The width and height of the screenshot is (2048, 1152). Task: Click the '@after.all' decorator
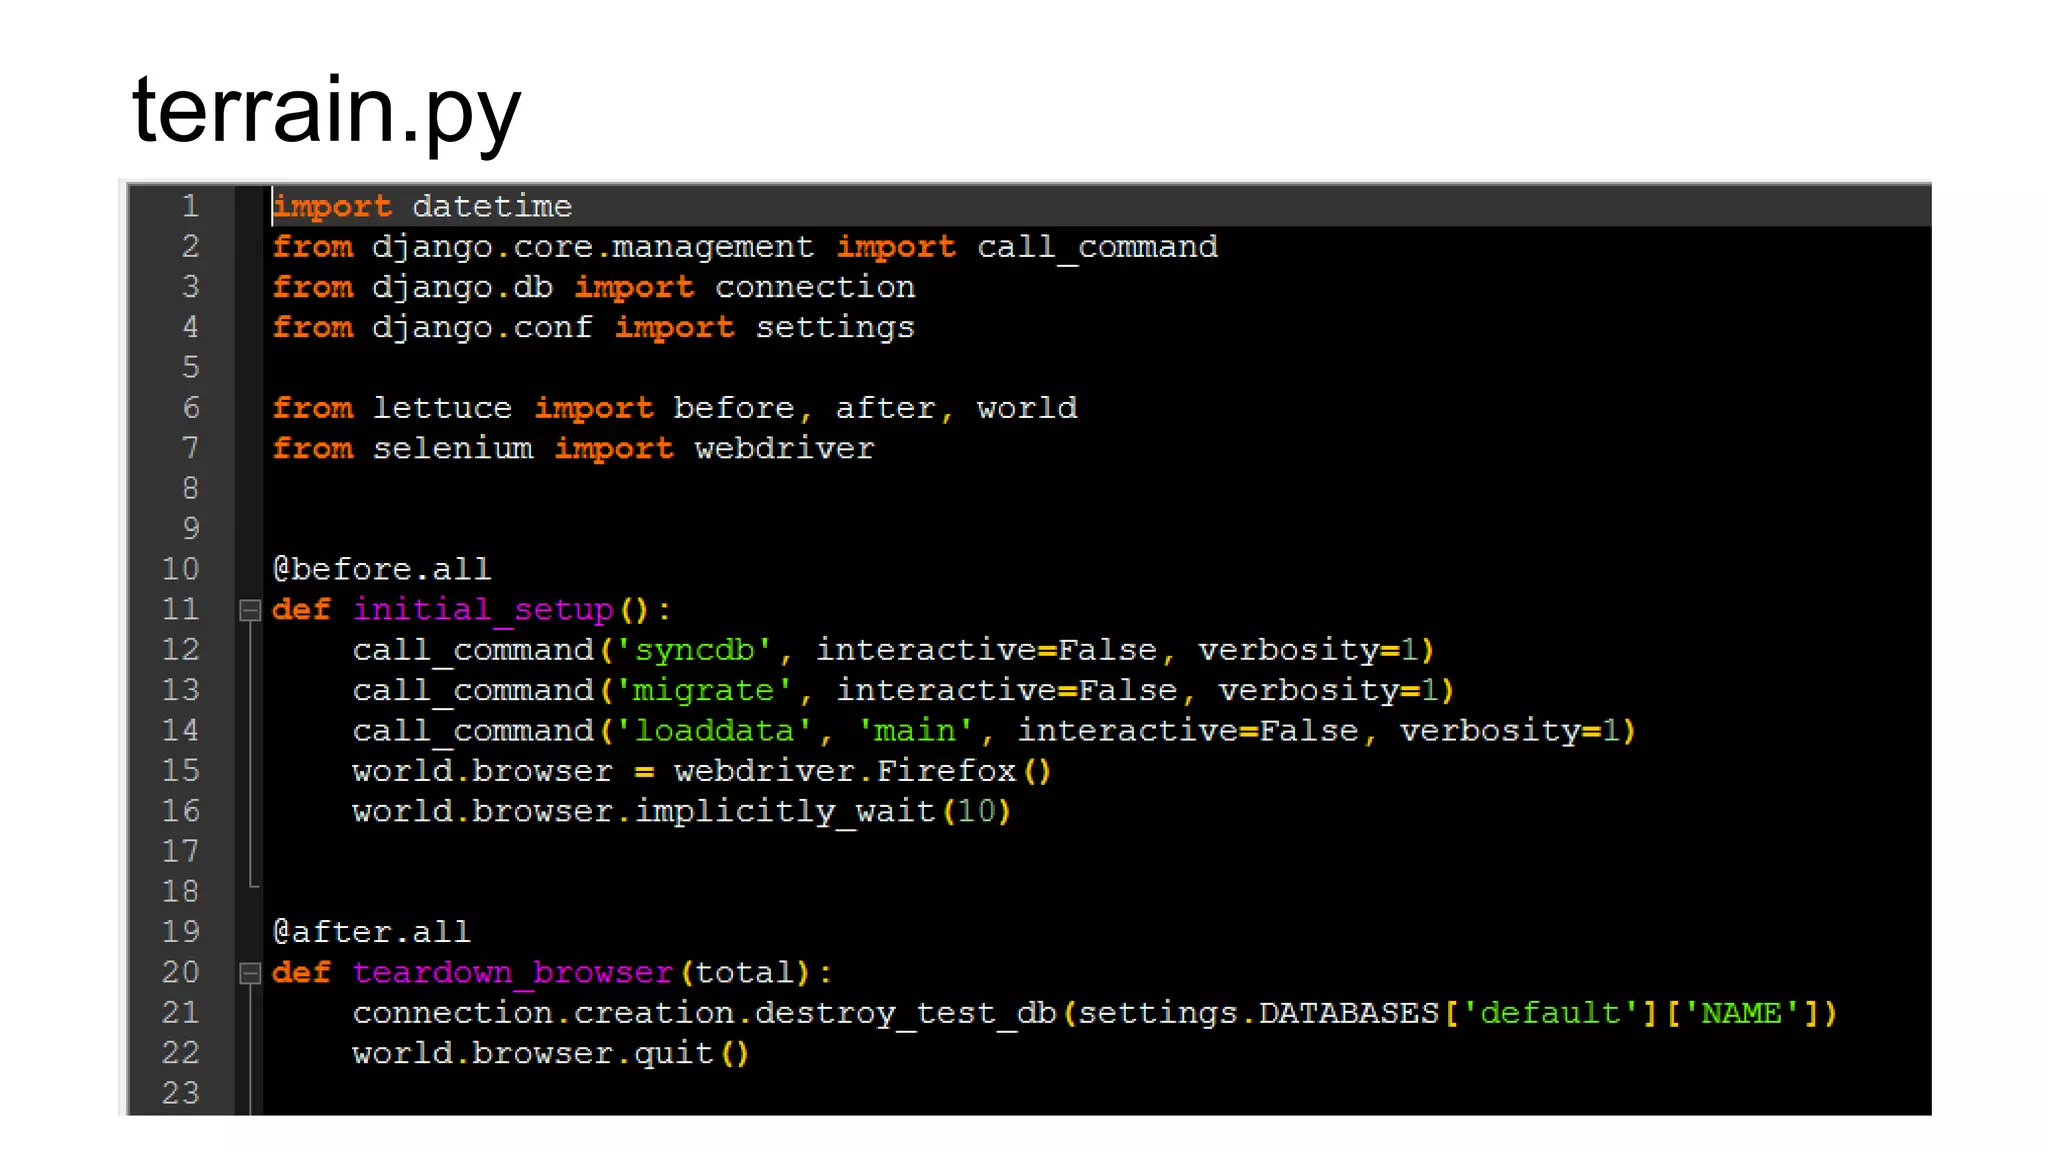click(x=372, y=932)
